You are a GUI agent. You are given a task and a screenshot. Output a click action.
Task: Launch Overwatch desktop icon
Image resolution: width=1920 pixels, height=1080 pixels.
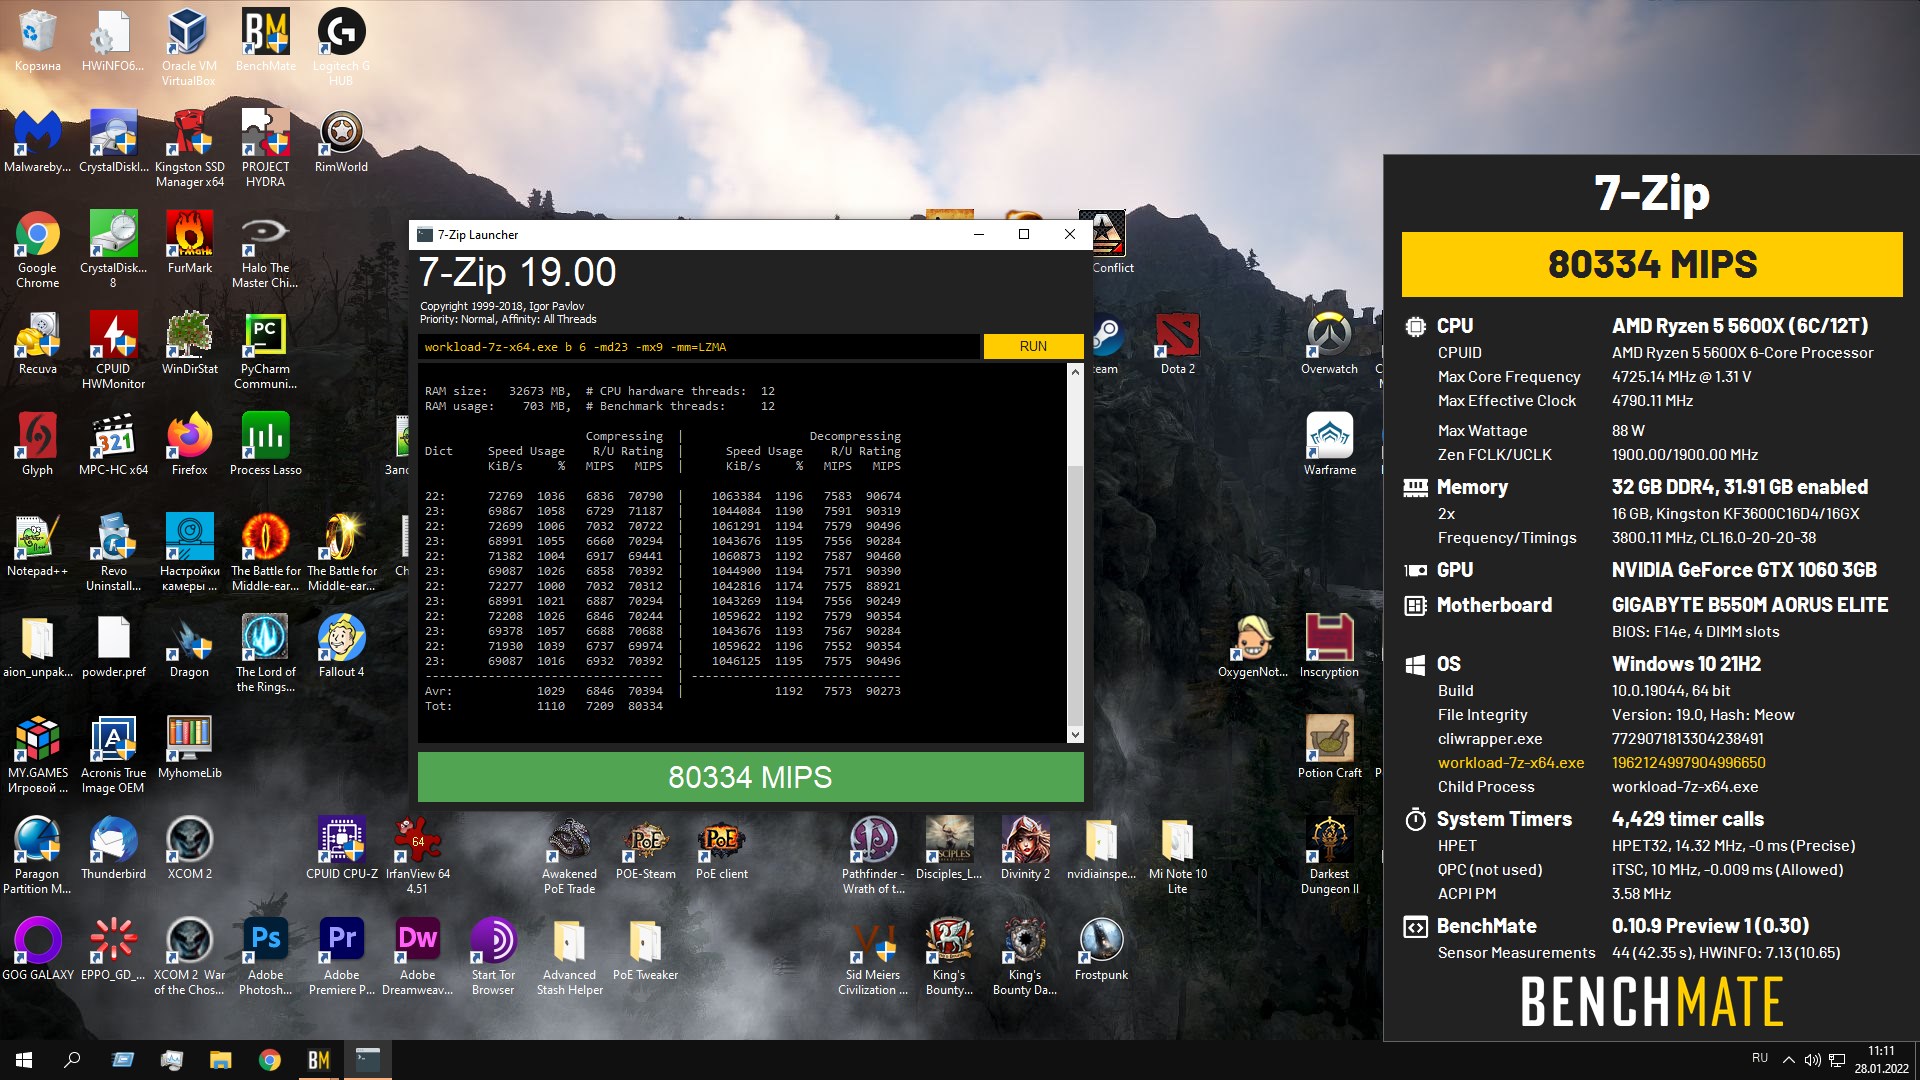[x=1329, y=343]
